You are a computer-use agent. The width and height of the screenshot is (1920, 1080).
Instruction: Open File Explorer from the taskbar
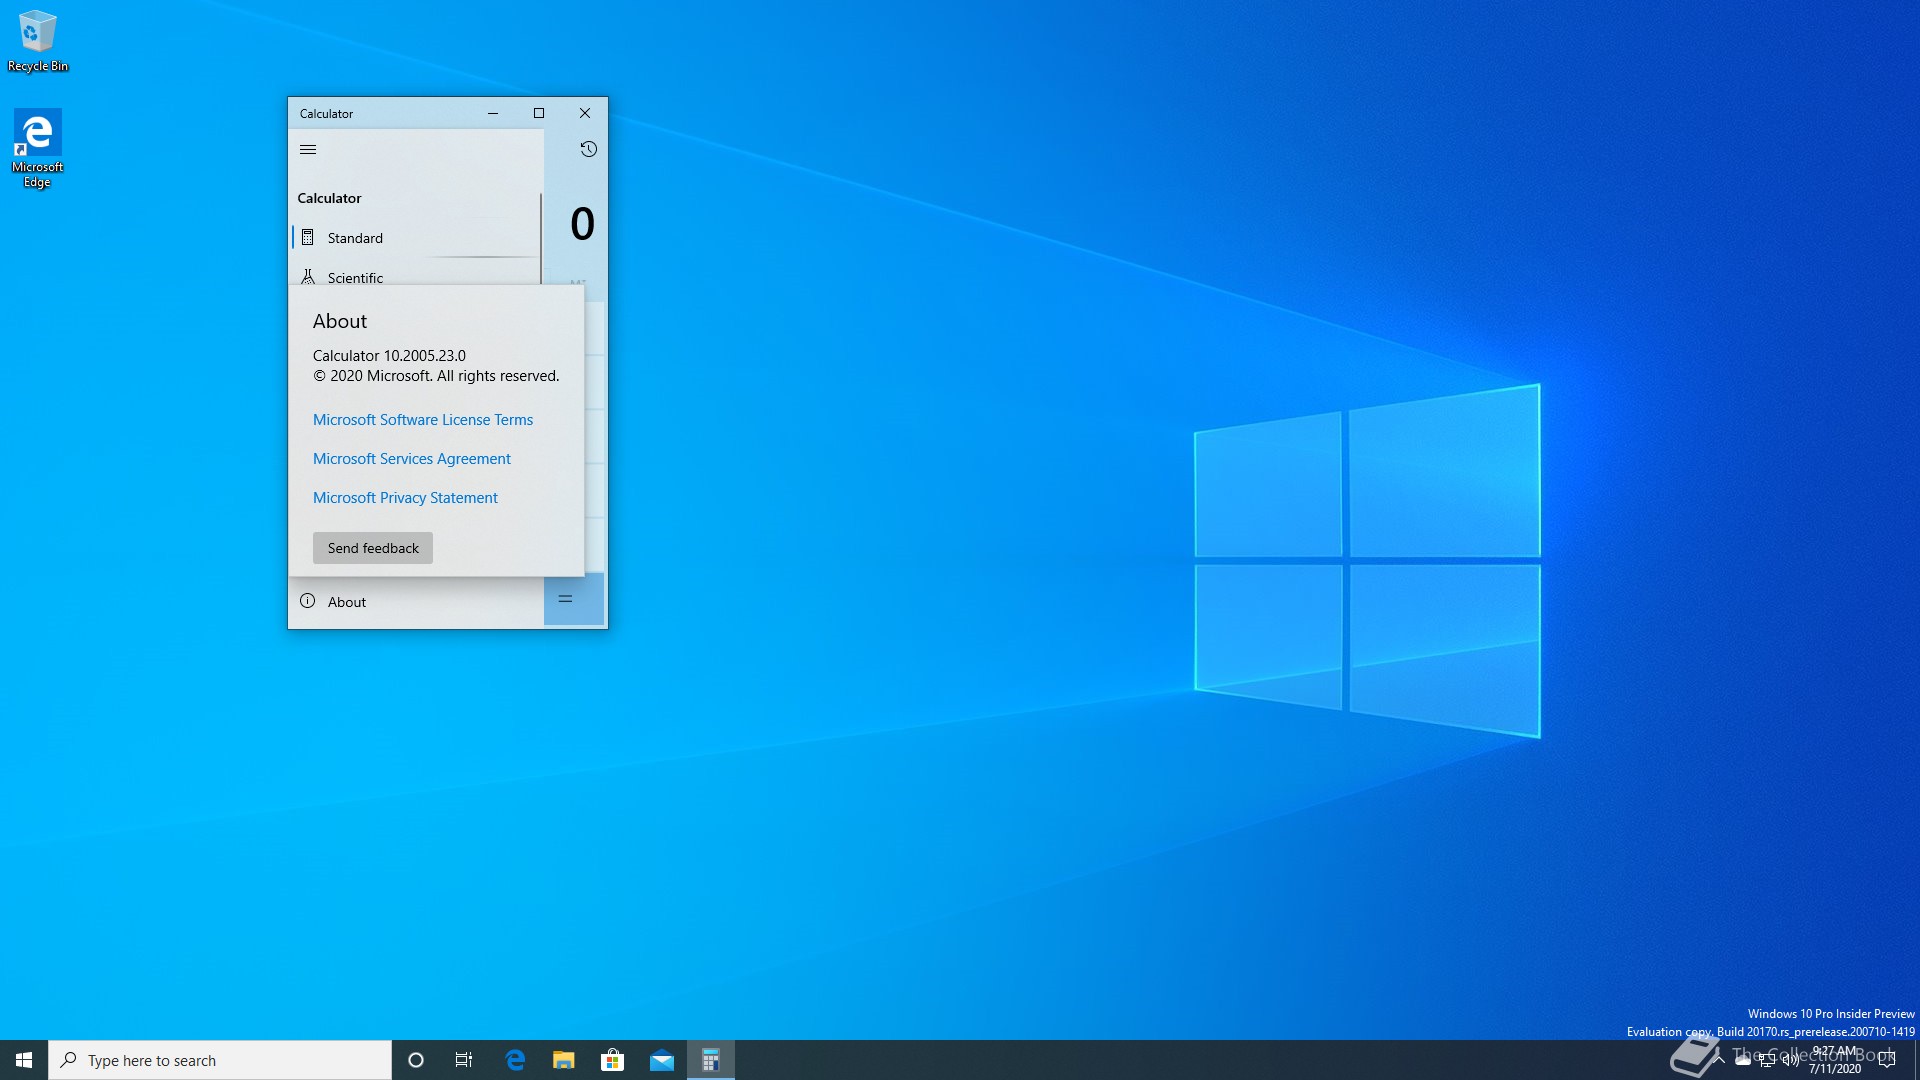pos(564,1060)
